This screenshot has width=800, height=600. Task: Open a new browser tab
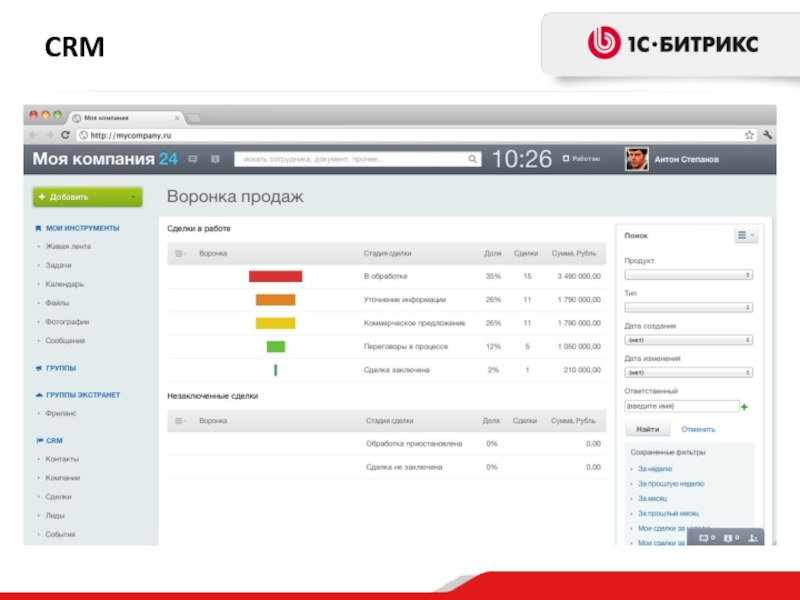(194, 118)
